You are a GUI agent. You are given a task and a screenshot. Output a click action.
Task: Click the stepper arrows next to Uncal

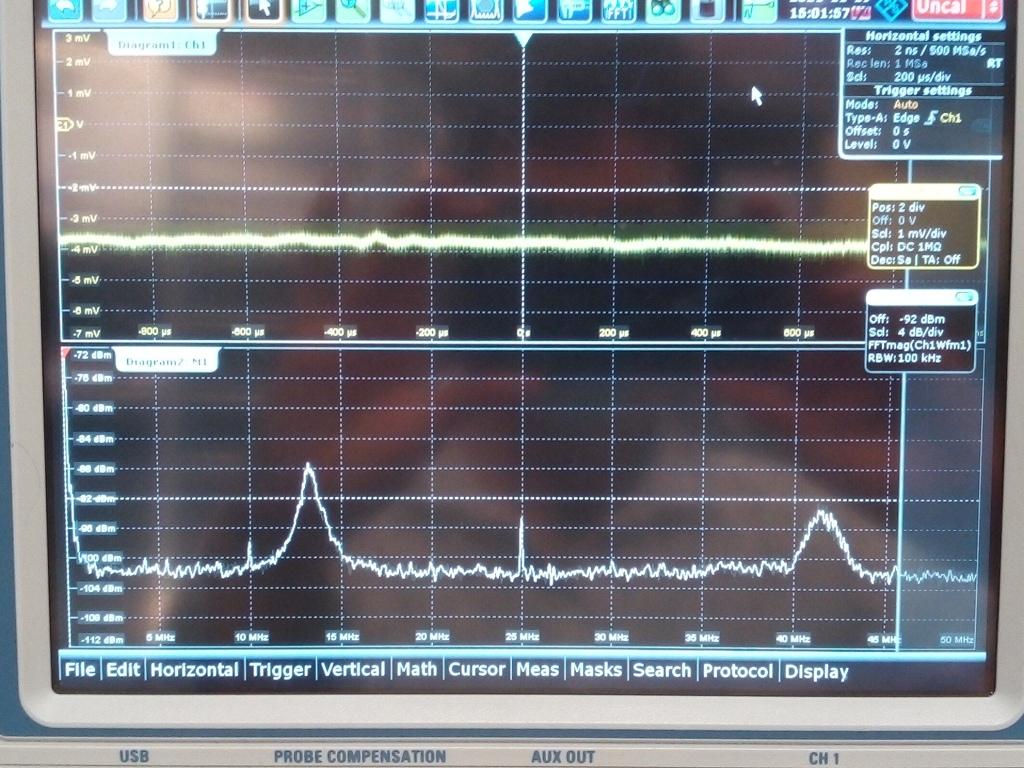993,8
